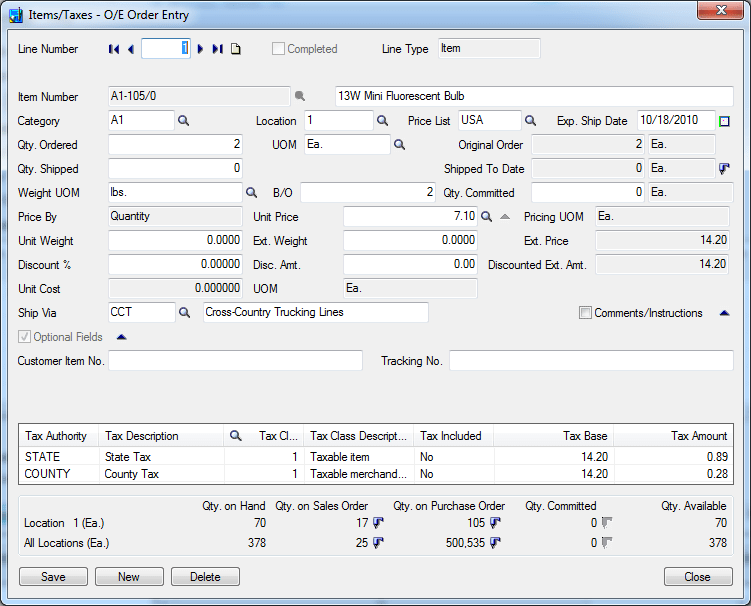The image size is (751, 606).
Task: Click the Tax Authority column header
Action: [x=59, y=436]
